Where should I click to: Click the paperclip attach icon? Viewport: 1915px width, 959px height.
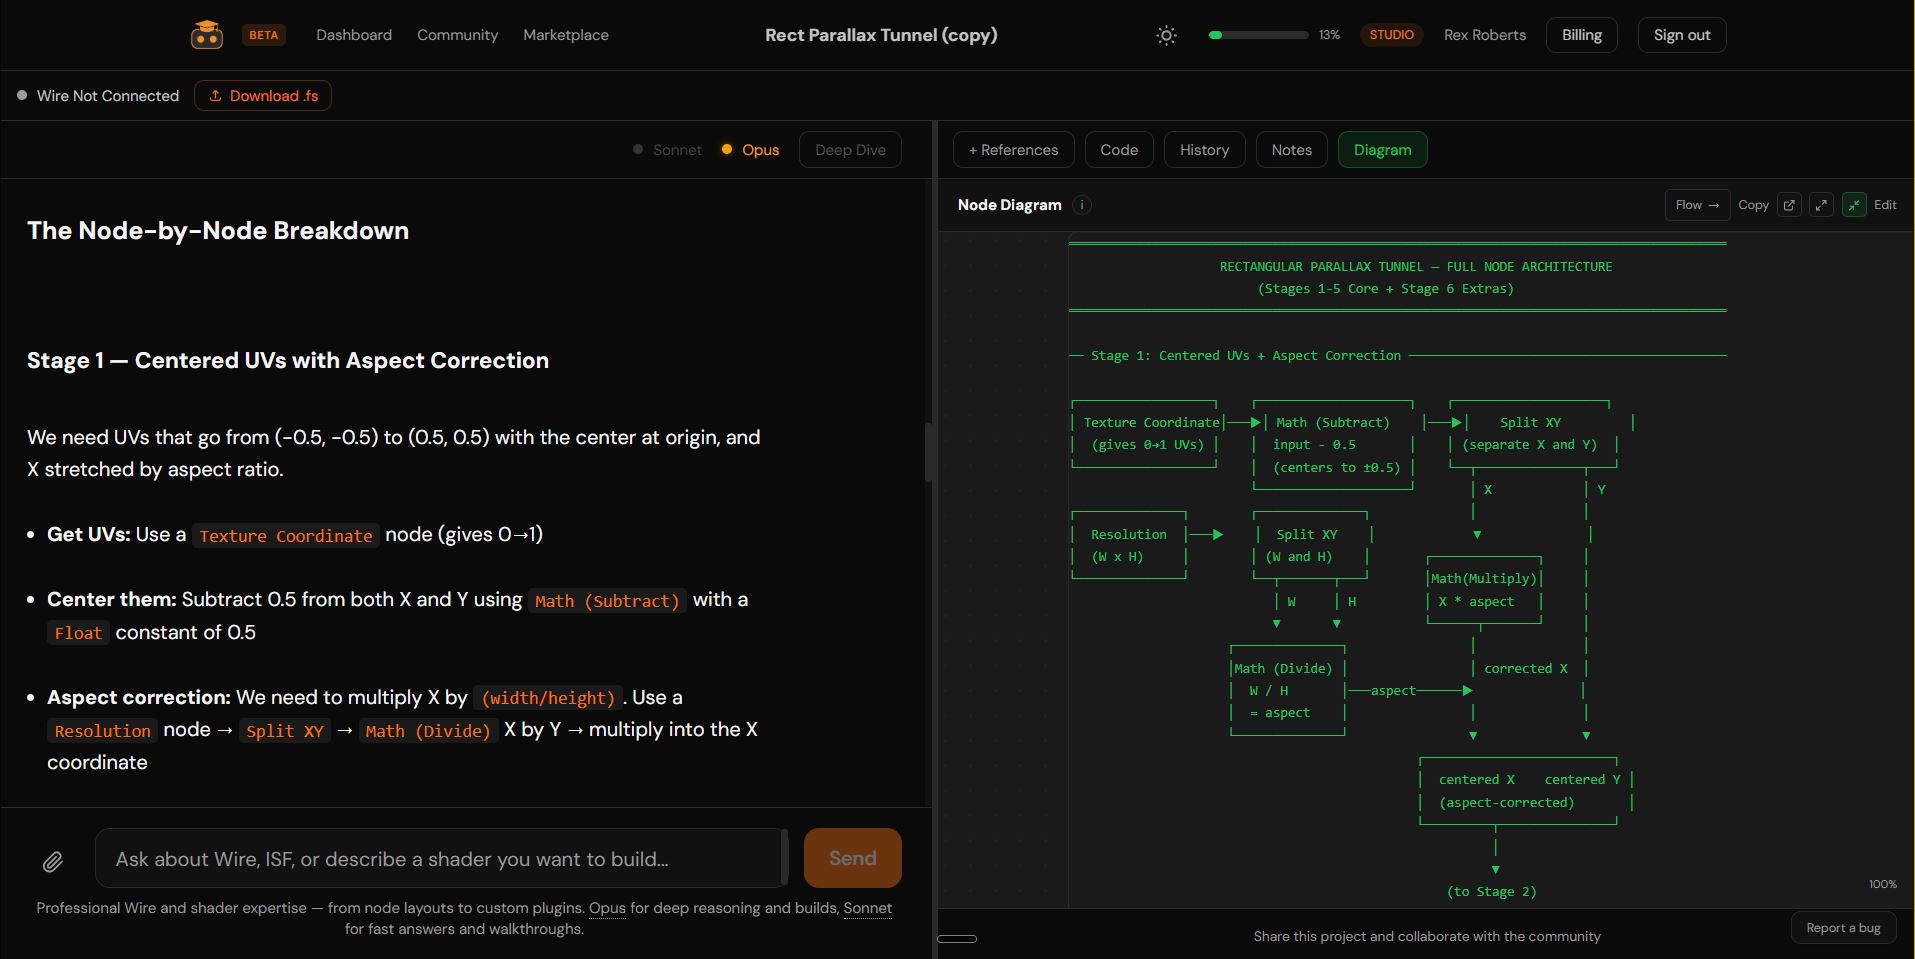53,861
